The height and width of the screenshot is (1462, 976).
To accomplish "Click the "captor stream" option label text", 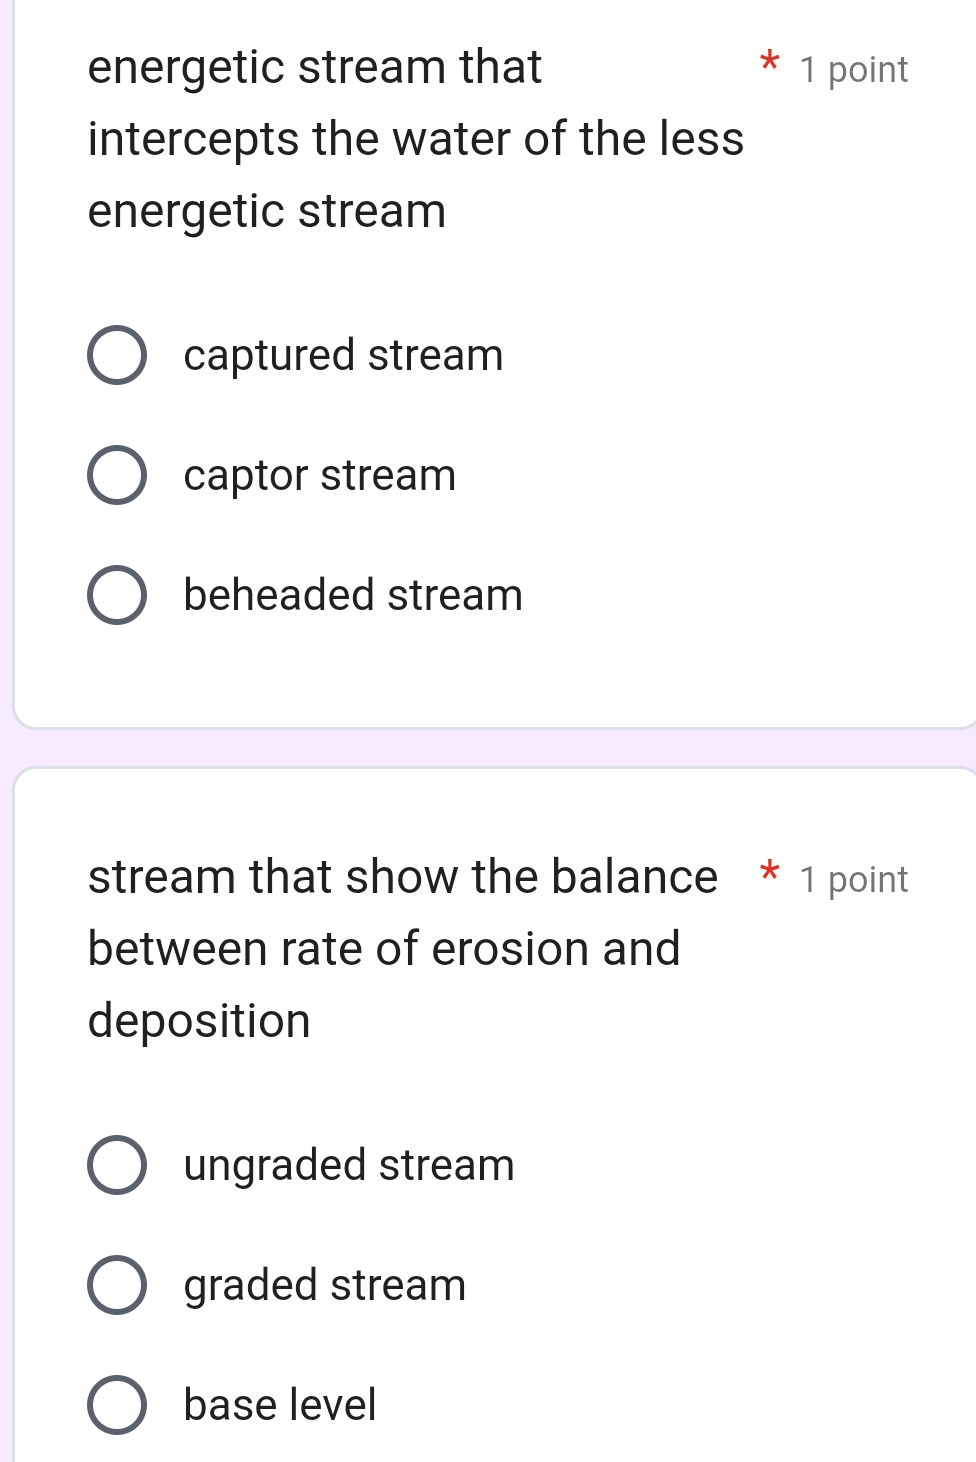I will [x=319, y=476].
